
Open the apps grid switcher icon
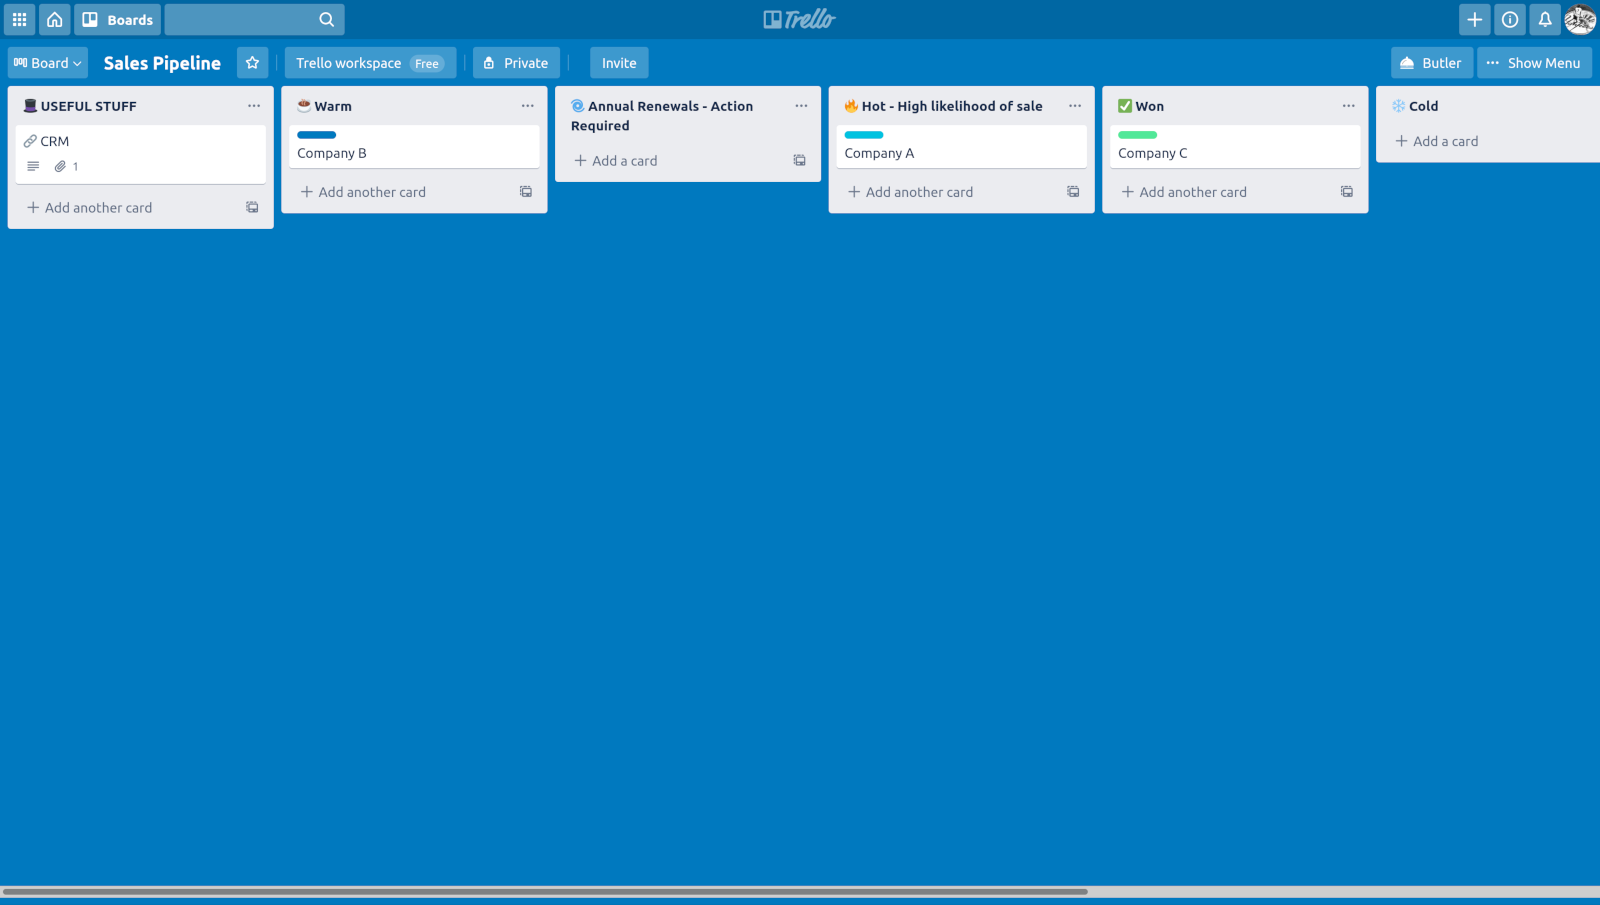(19, 20)
